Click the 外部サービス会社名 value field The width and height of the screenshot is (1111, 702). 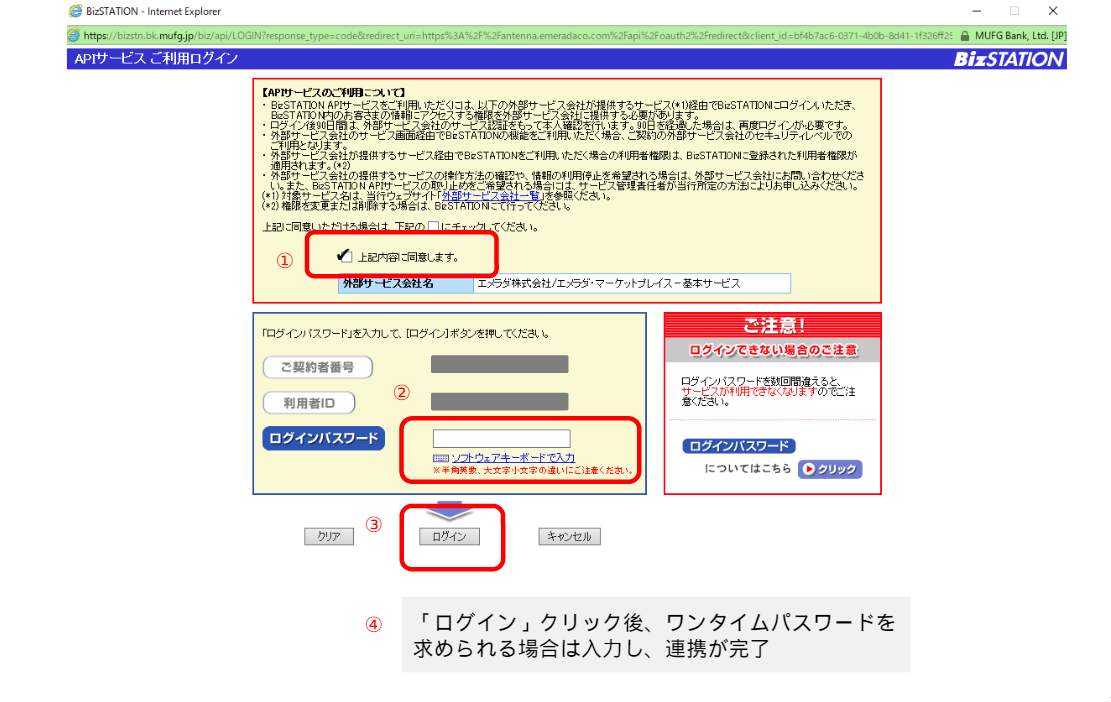pos(632,283)
